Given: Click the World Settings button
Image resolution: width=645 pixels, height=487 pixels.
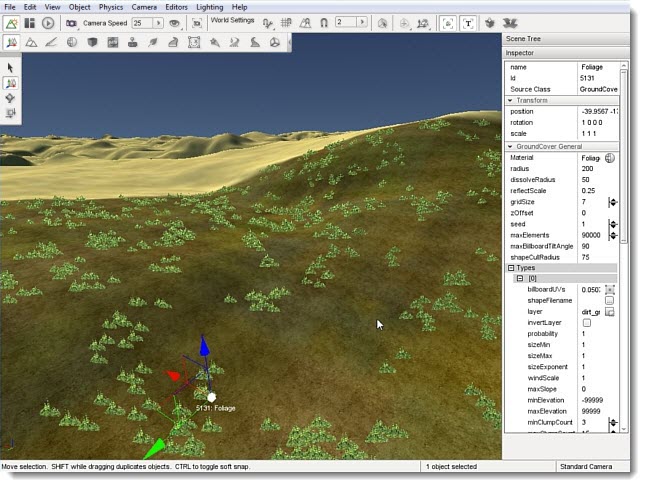Looking at the screenshot, I should tap(231, 21).
